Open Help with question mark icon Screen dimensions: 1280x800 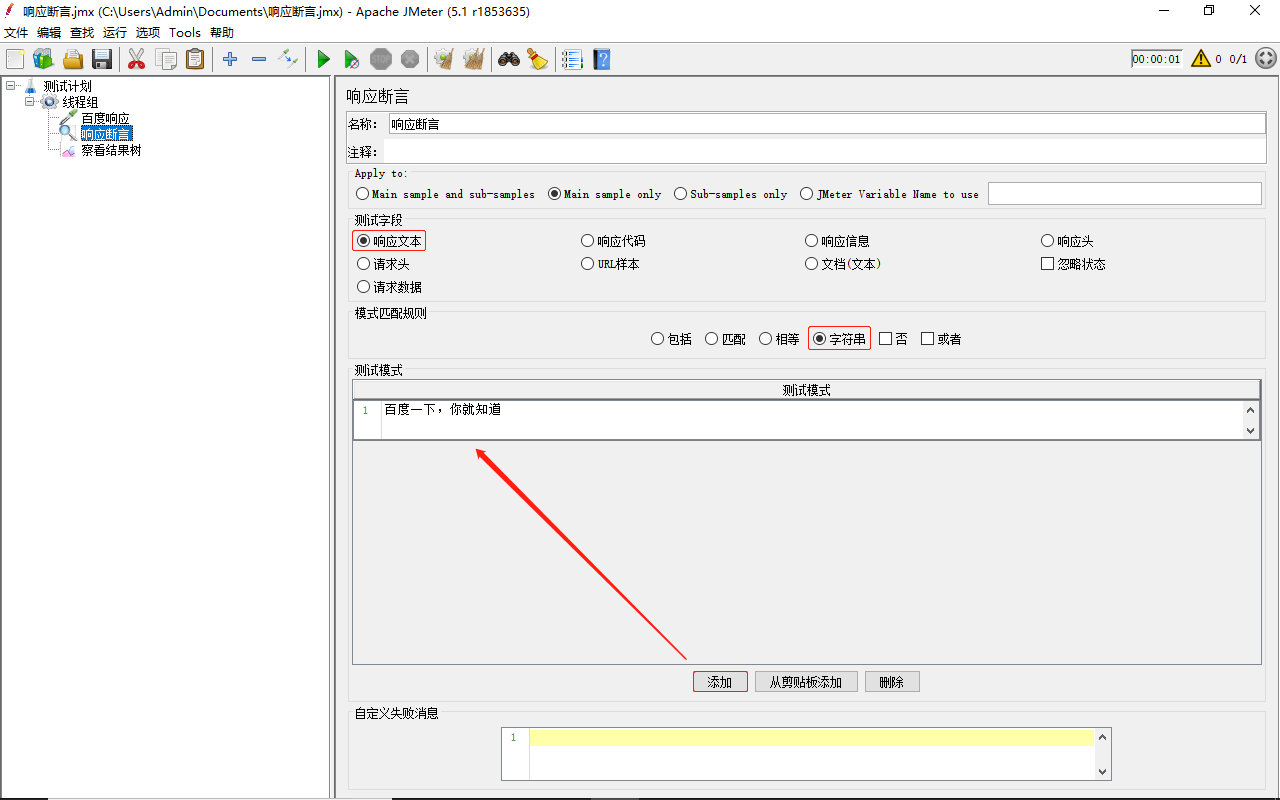601,59
